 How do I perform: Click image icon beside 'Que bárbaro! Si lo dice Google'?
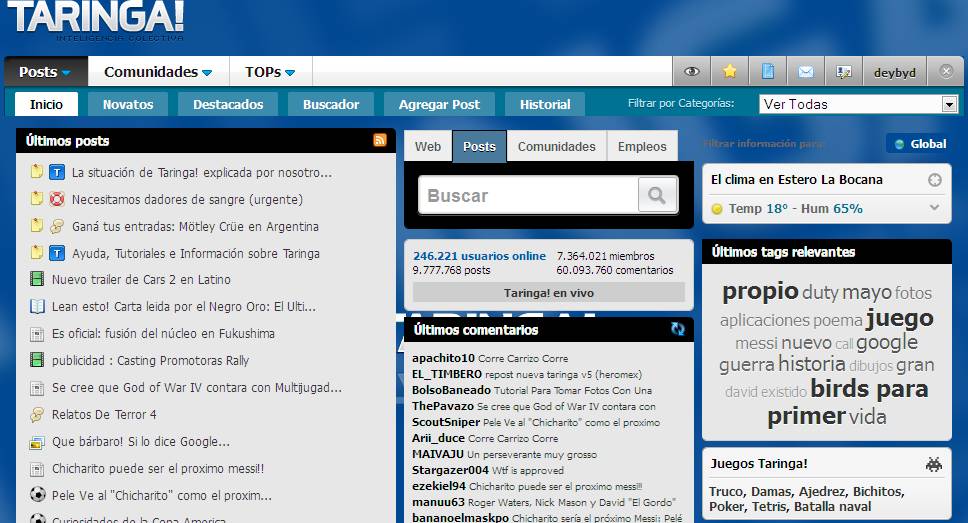(x=37, y=442)
